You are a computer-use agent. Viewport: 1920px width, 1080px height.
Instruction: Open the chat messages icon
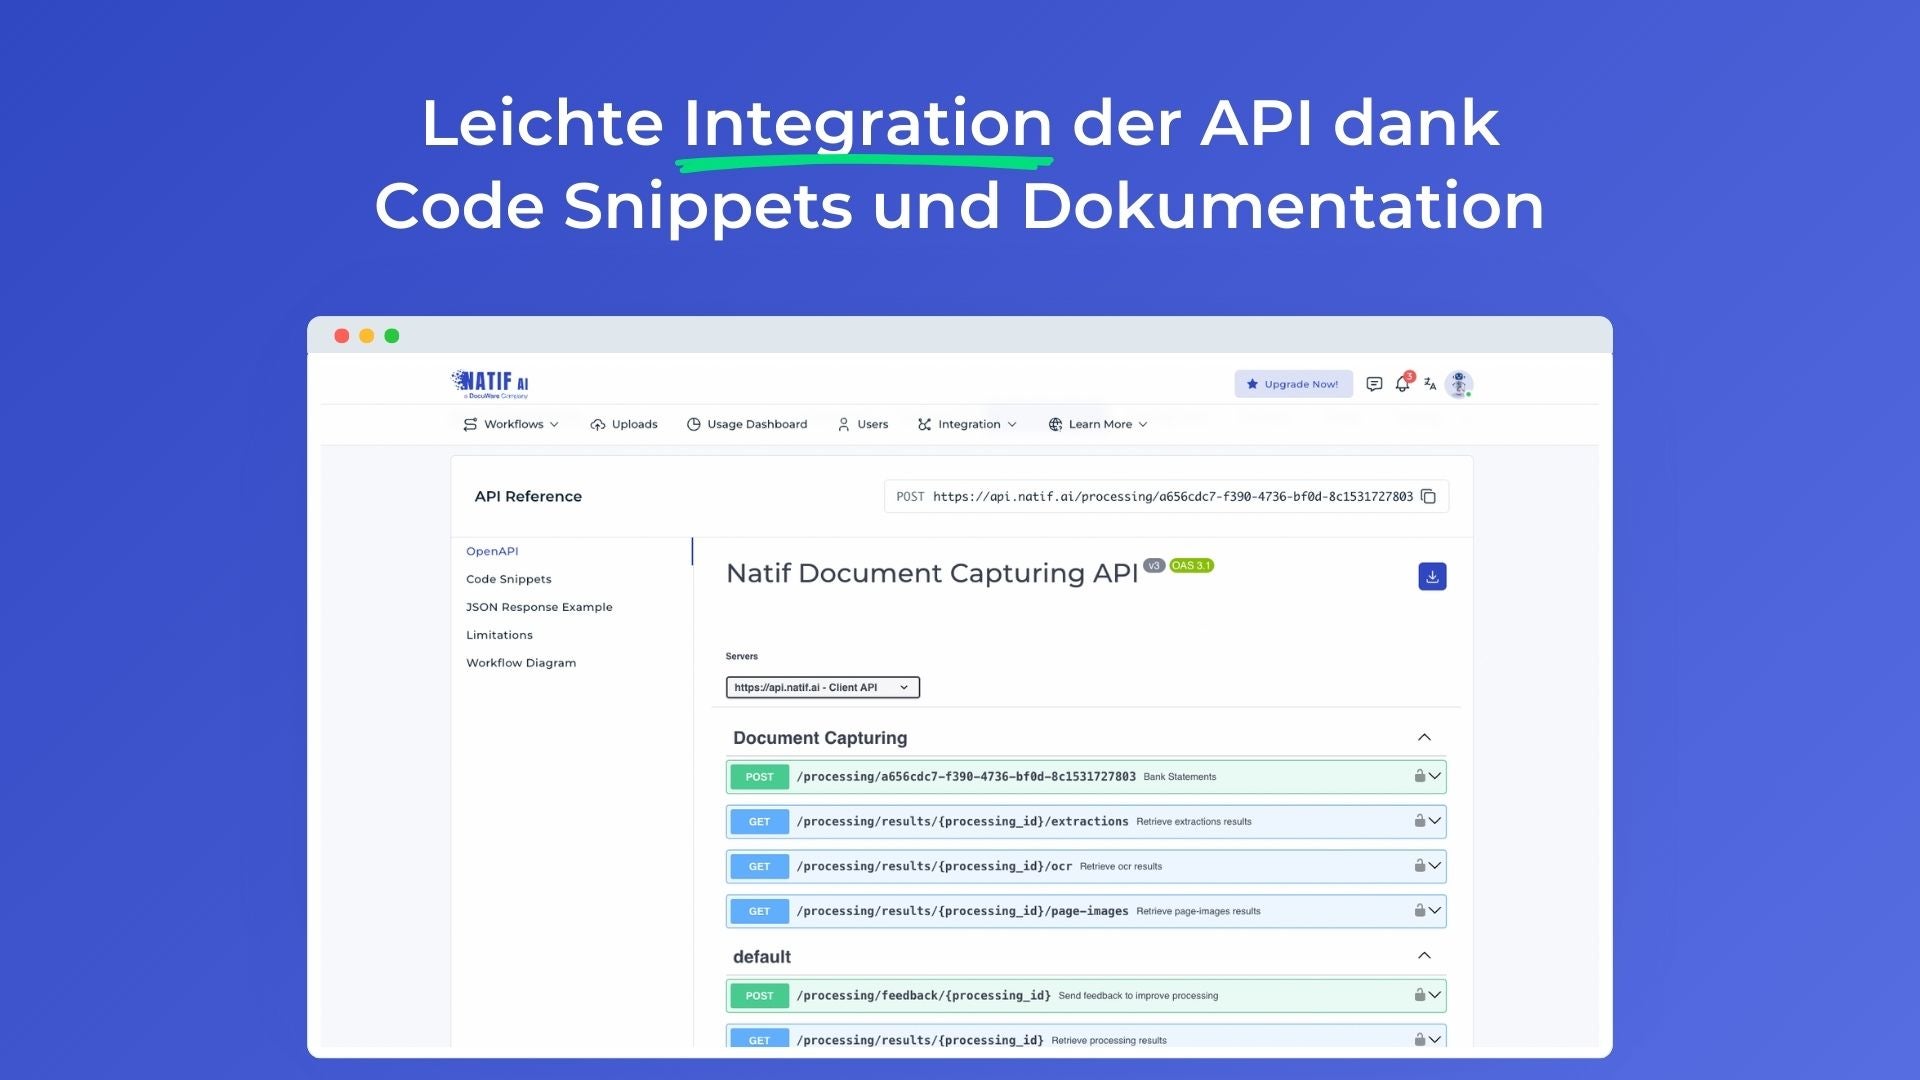pyautogui.click(x=1374, y=384)
